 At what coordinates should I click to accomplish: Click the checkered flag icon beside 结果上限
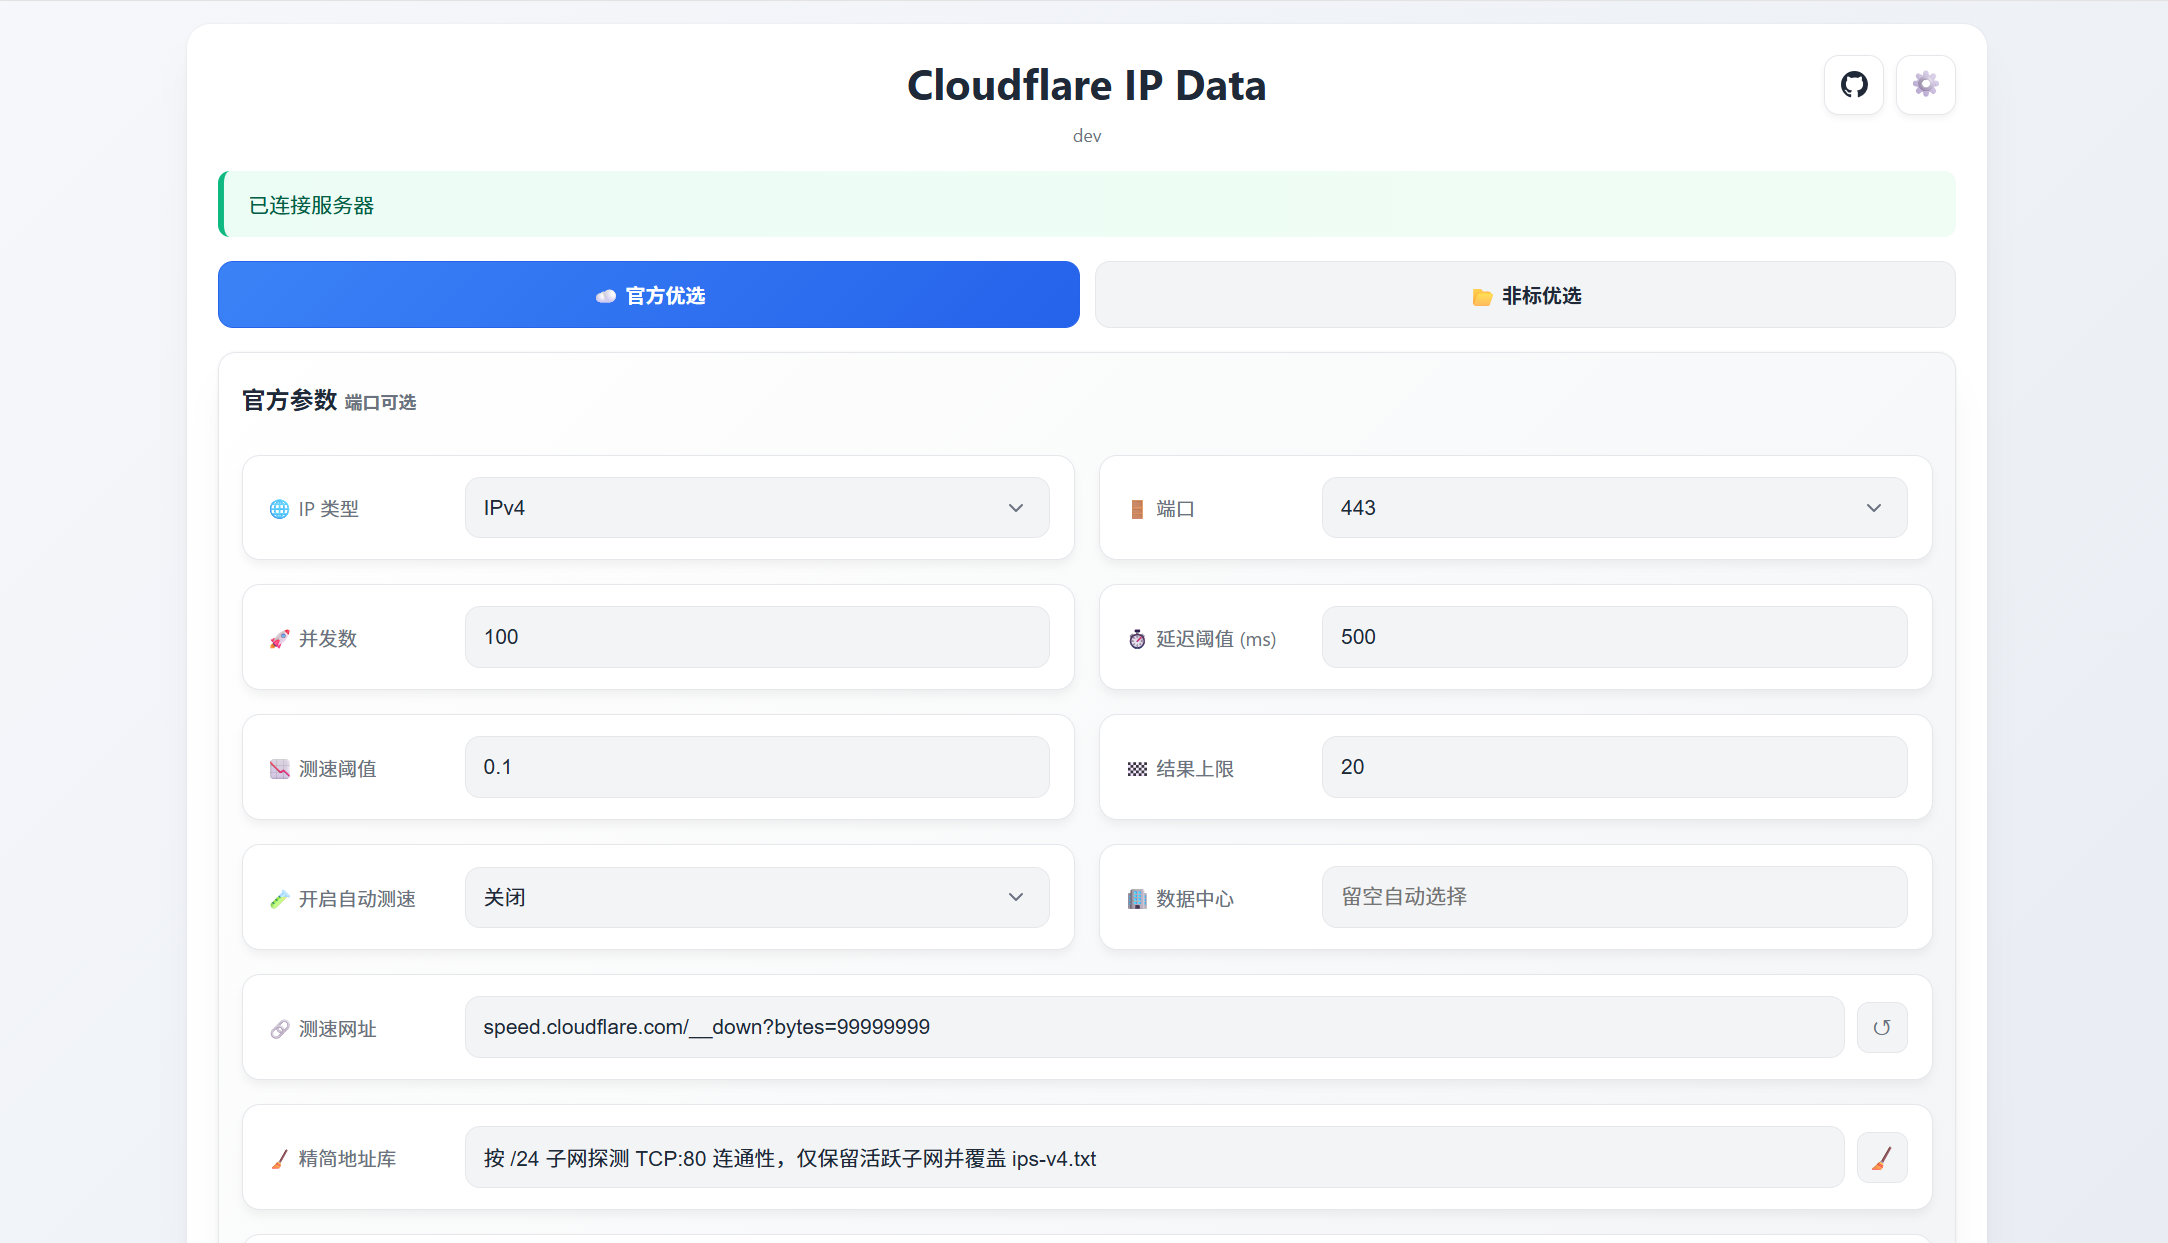tap(1137, 769)
